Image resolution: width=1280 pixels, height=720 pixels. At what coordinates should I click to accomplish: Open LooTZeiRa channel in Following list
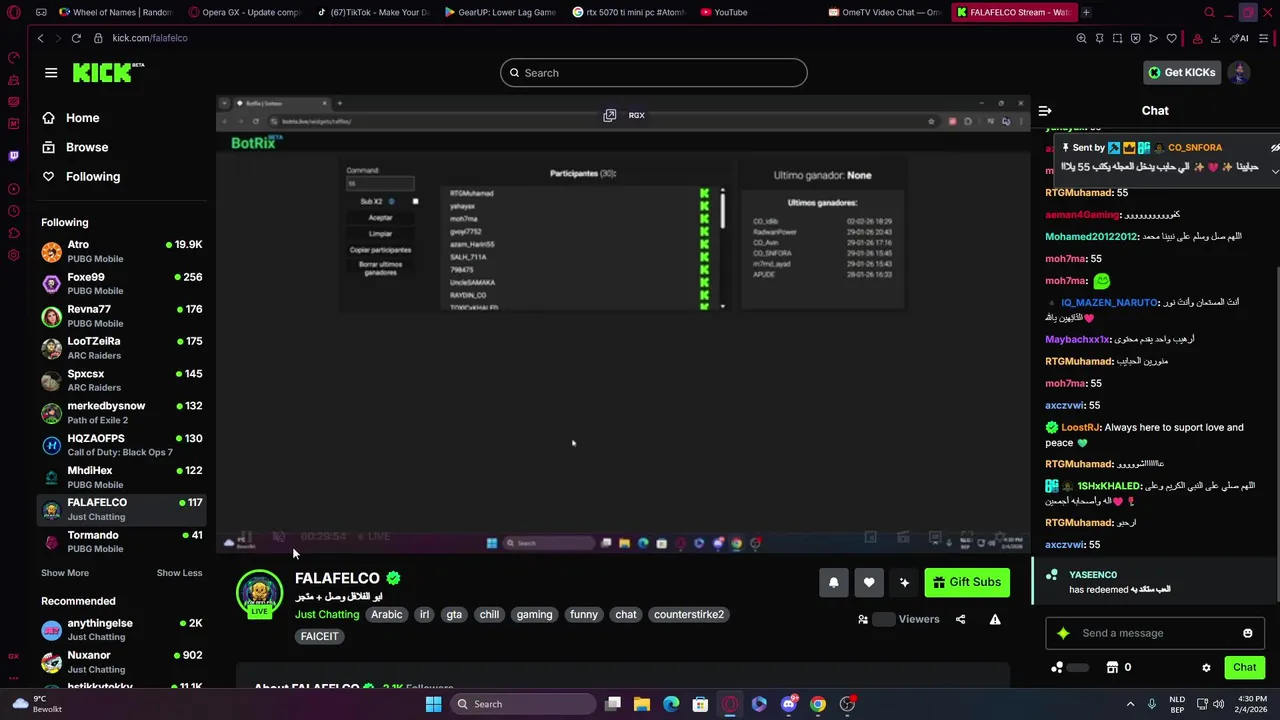pos(121,348)
